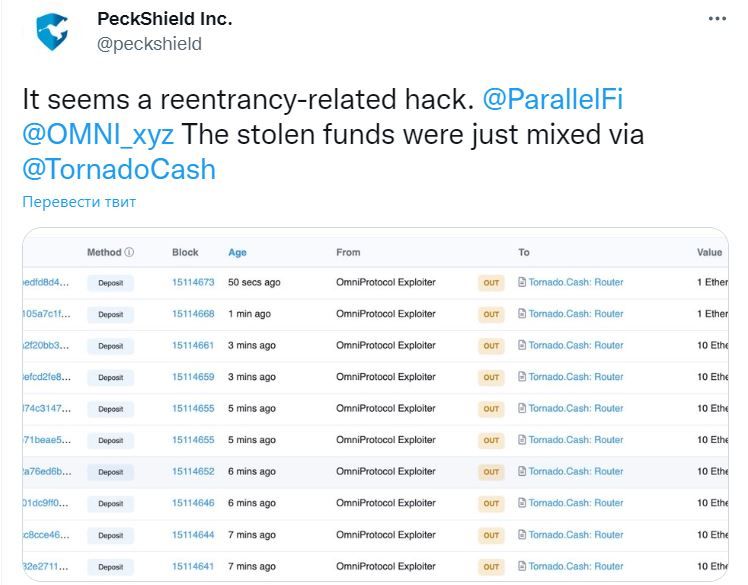The image size is (748, 585).
Task: Click the OUT badge in block 15114652 row
Action: 491,471
